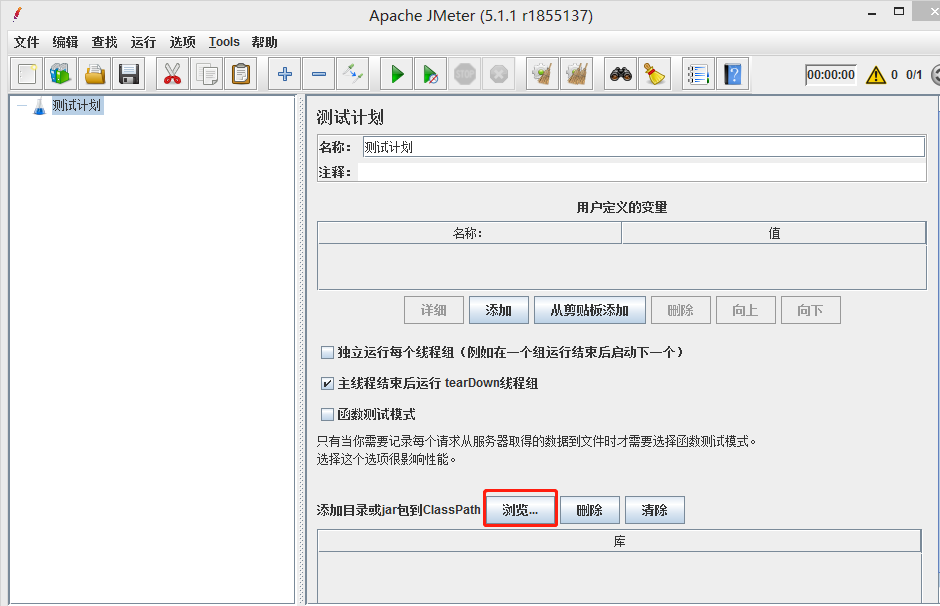The image size is (940, 606).
Task: Click the Stop test icon
Action: click(x=465, y=74)
